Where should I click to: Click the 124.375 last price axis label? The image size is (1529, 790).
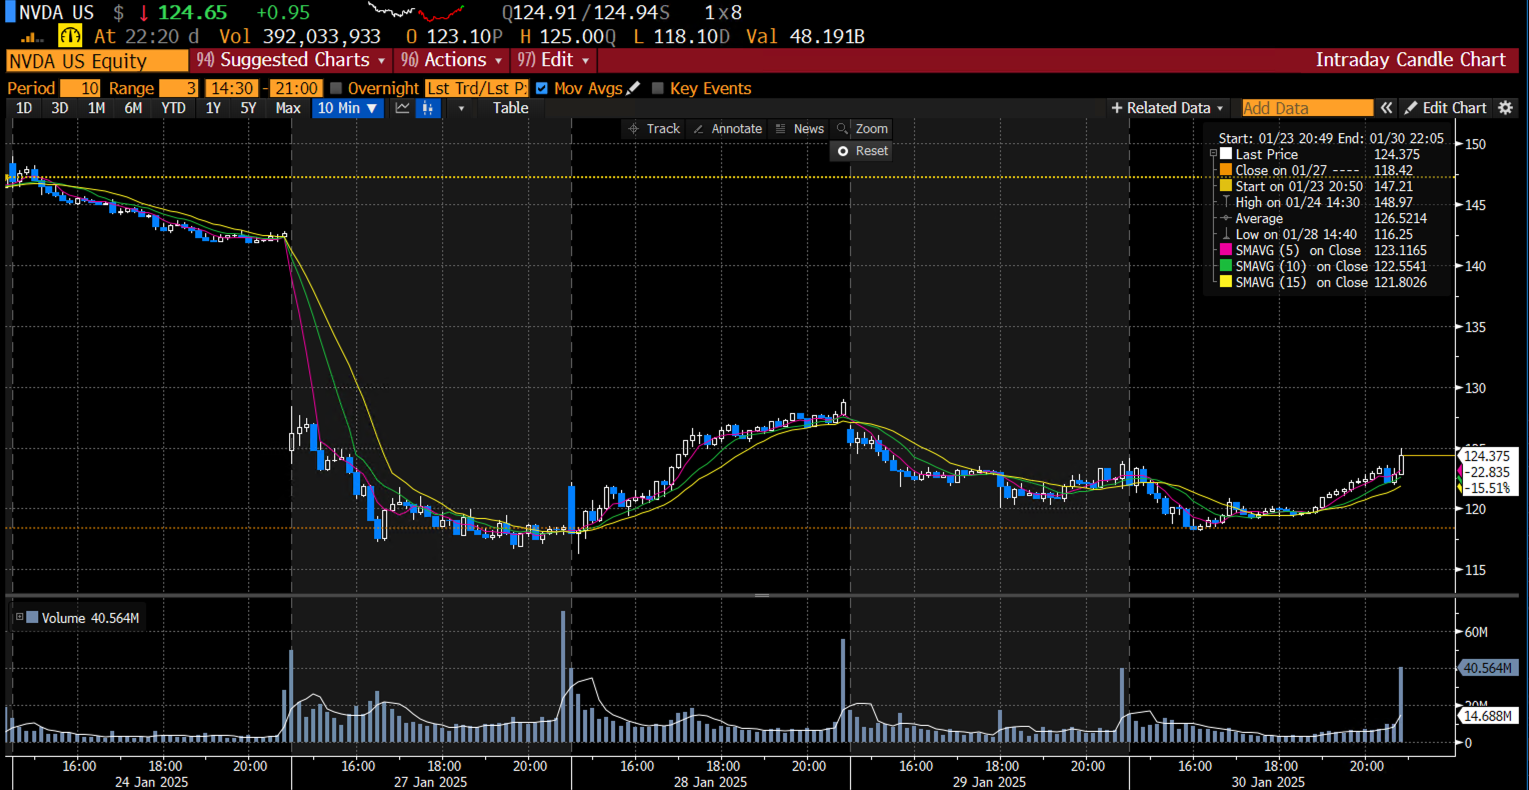1488,456
